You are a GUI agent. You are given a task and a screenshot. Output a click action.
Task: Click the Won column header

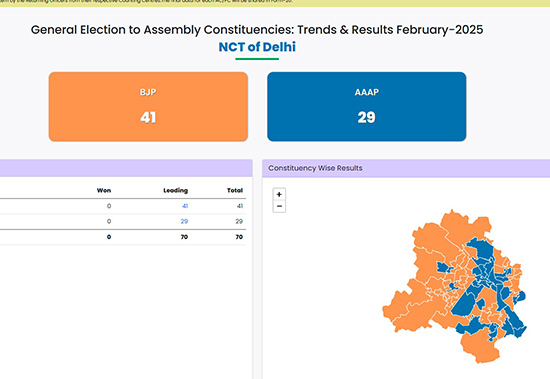tap(104, 190)
